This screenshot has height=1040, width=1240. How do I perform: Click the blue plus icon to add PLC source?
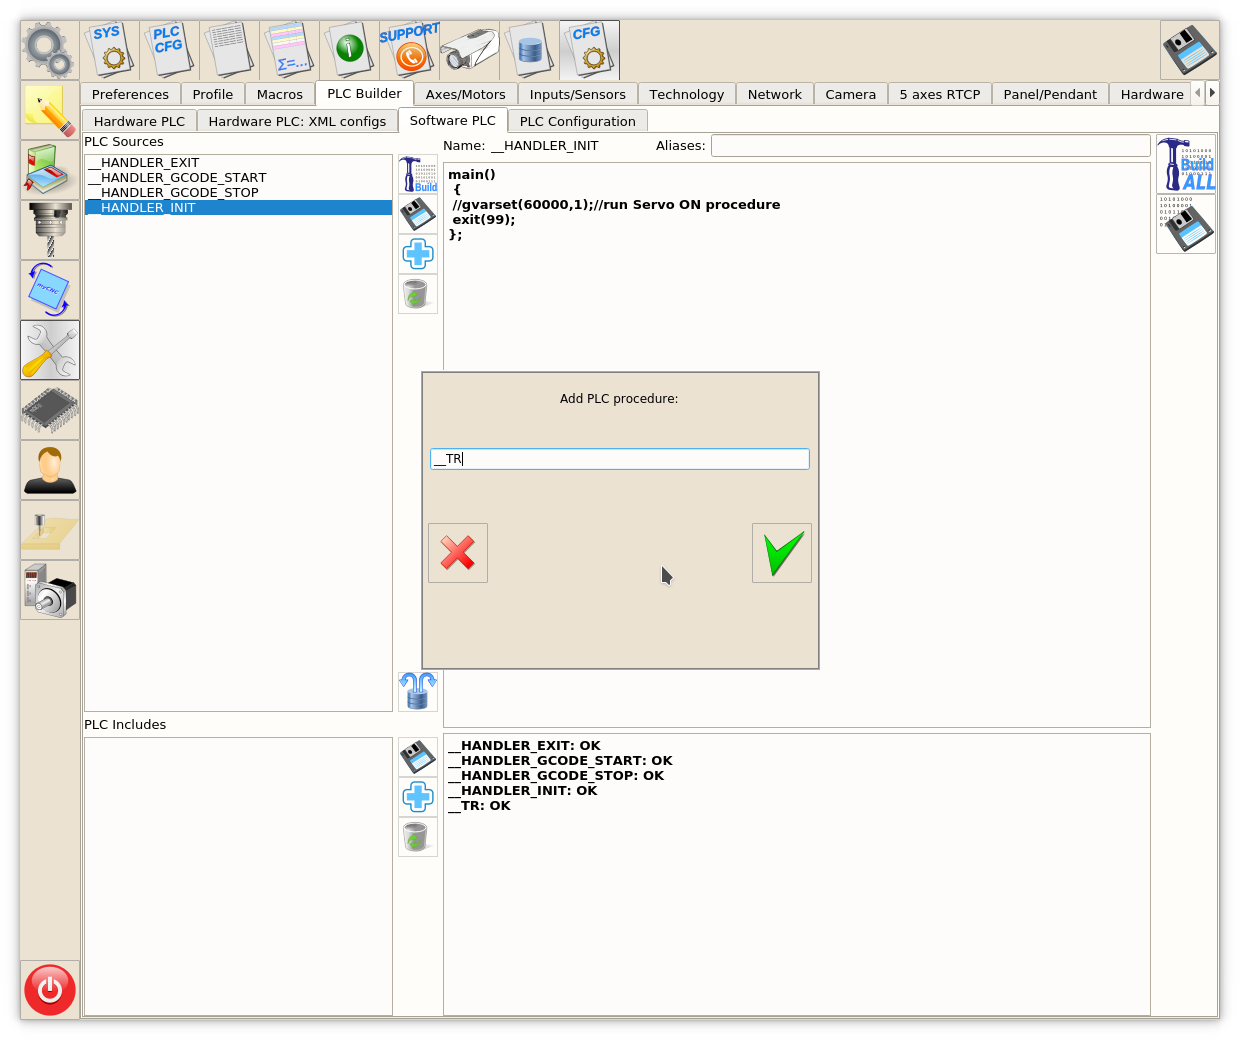click(x=418, y=254)
